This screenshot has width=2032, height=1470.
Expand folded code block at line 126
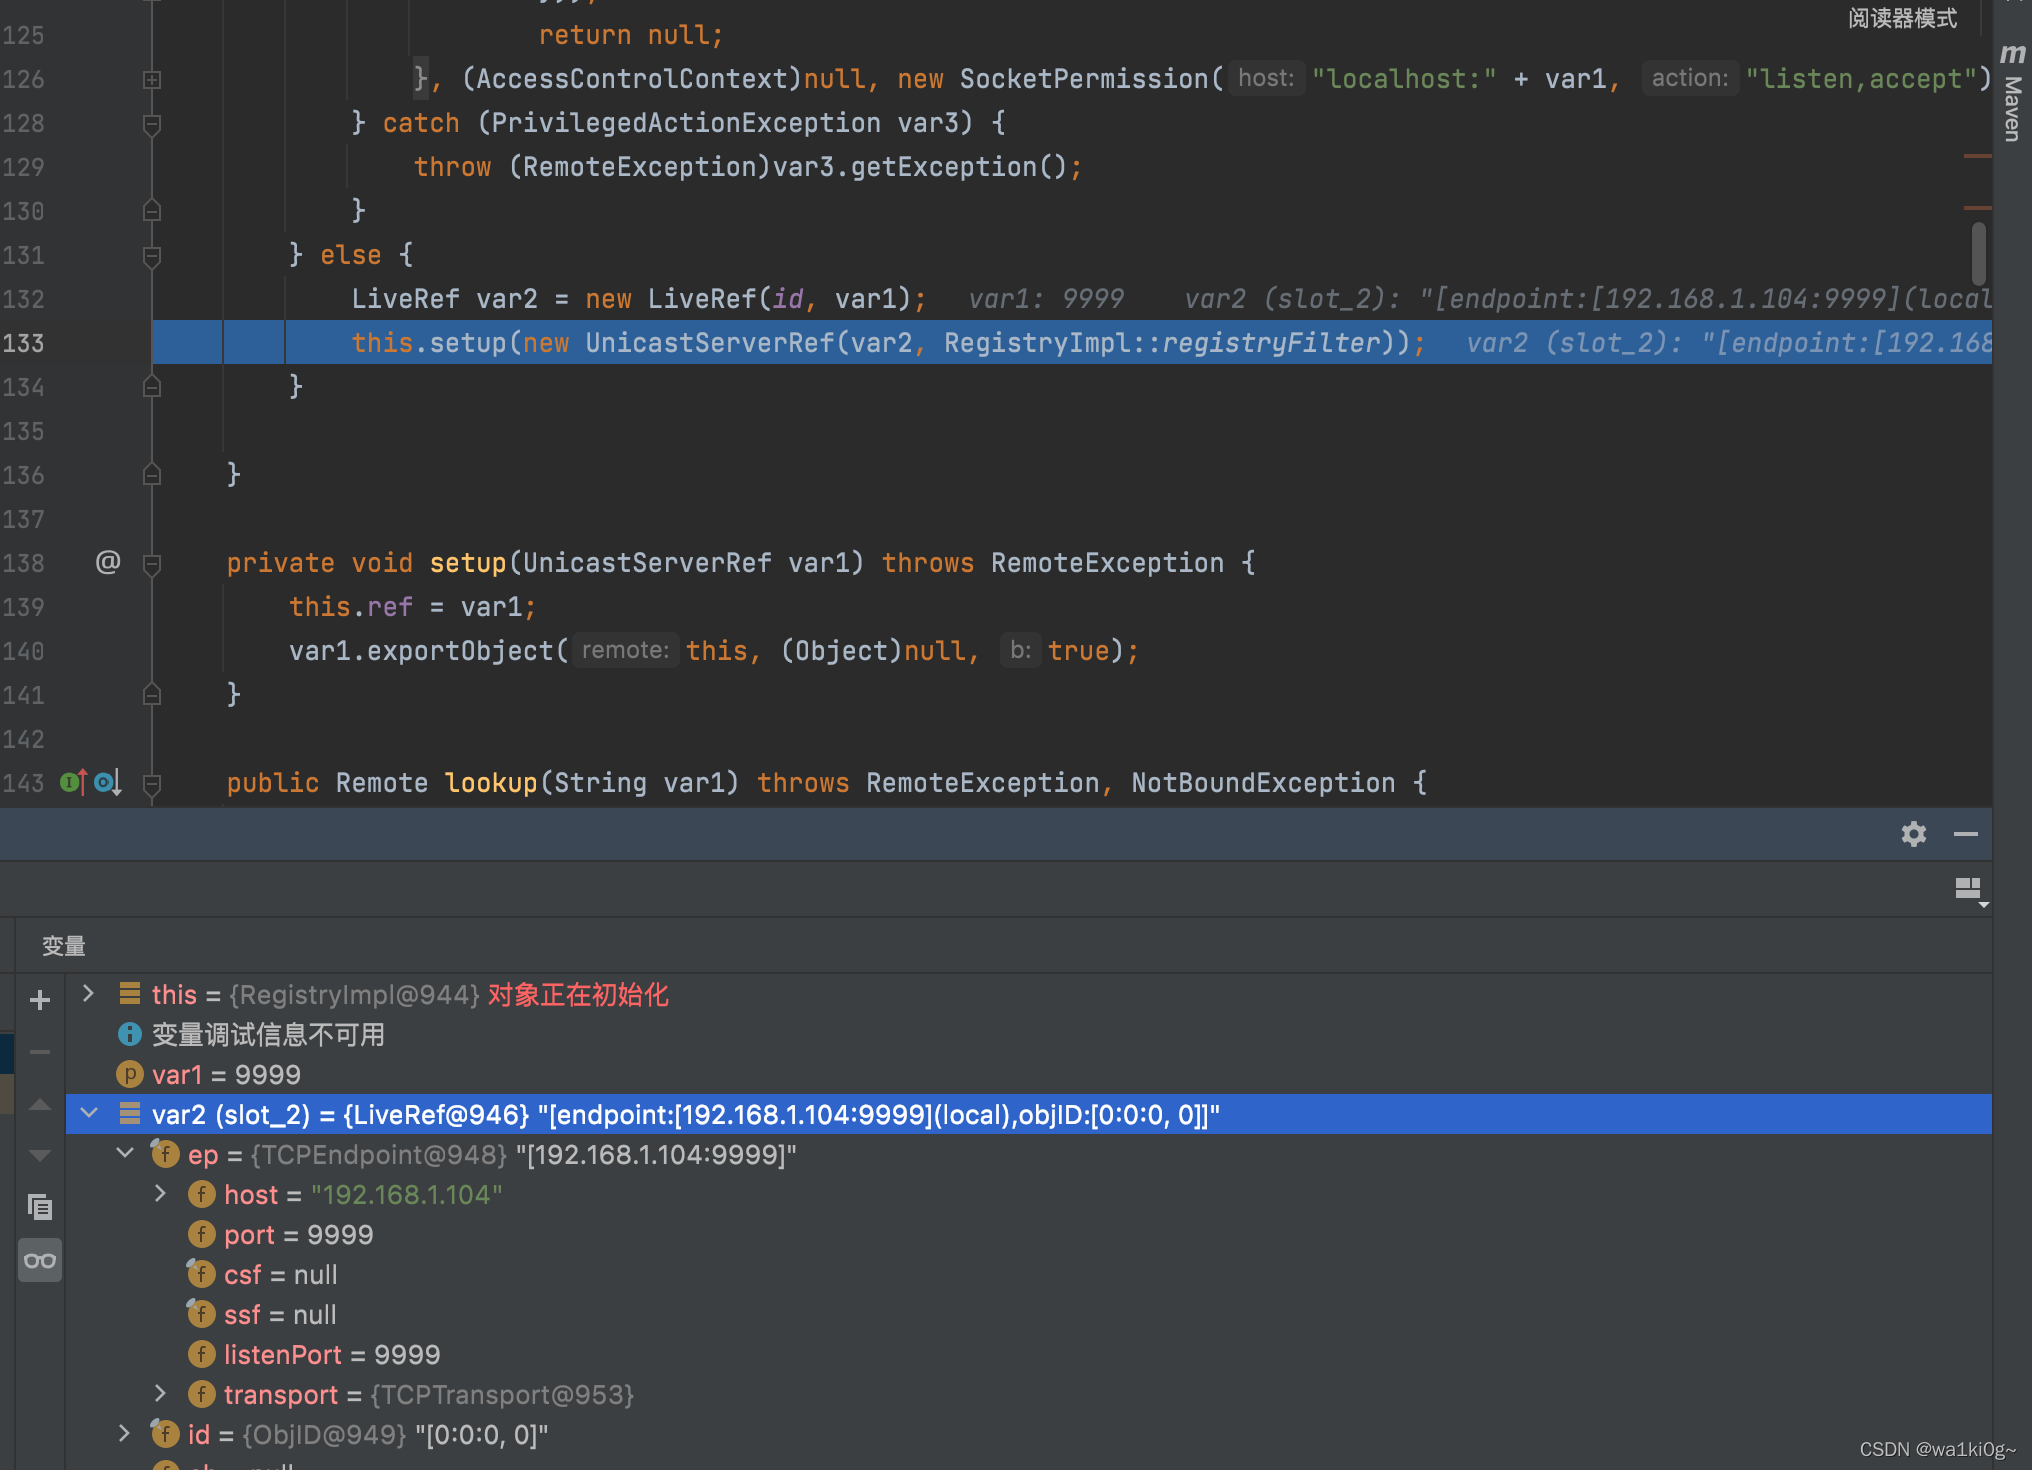(x=152, y=79)
